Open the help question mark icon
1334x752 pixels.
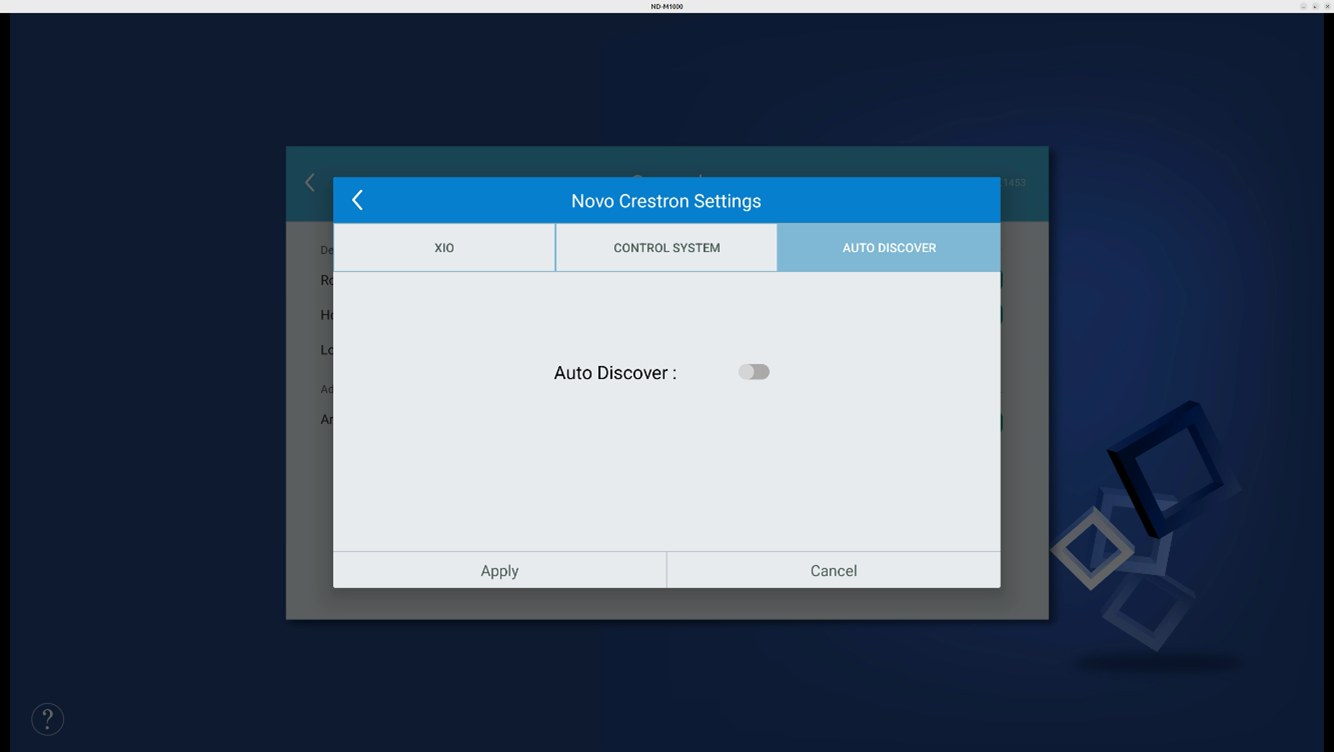click(47, 719)
